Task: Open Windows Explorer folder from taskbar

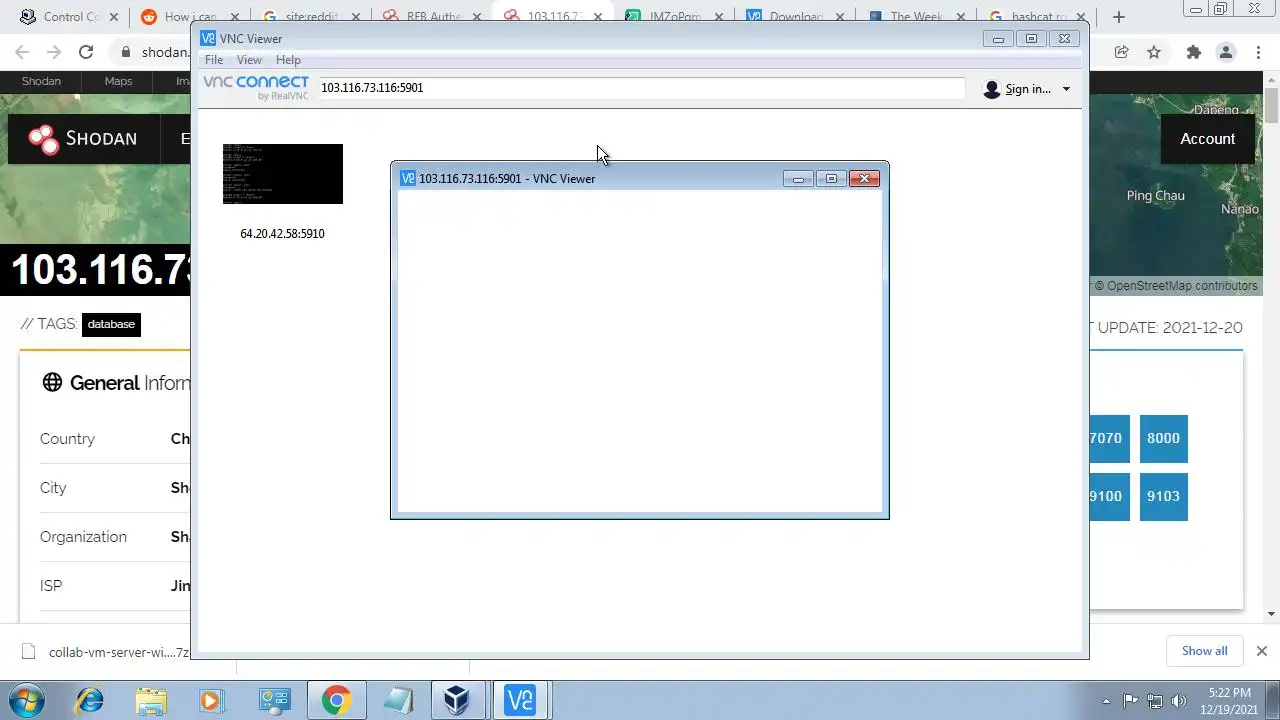Action: (151, 700)
